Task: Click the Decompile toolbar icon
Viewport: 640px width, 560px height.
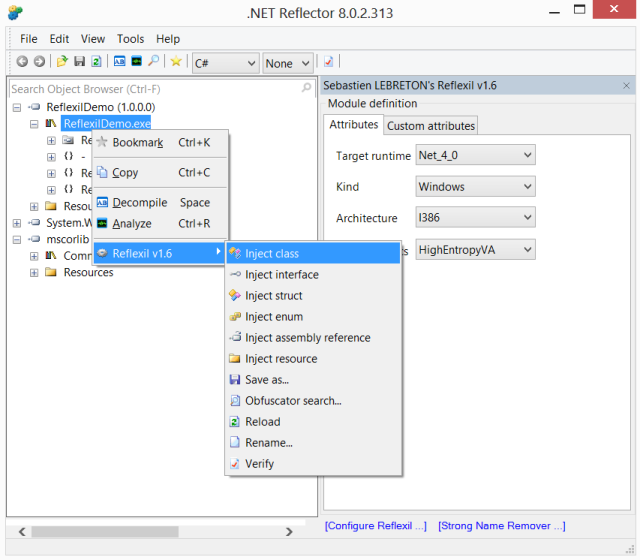Action: click(119, 62)
